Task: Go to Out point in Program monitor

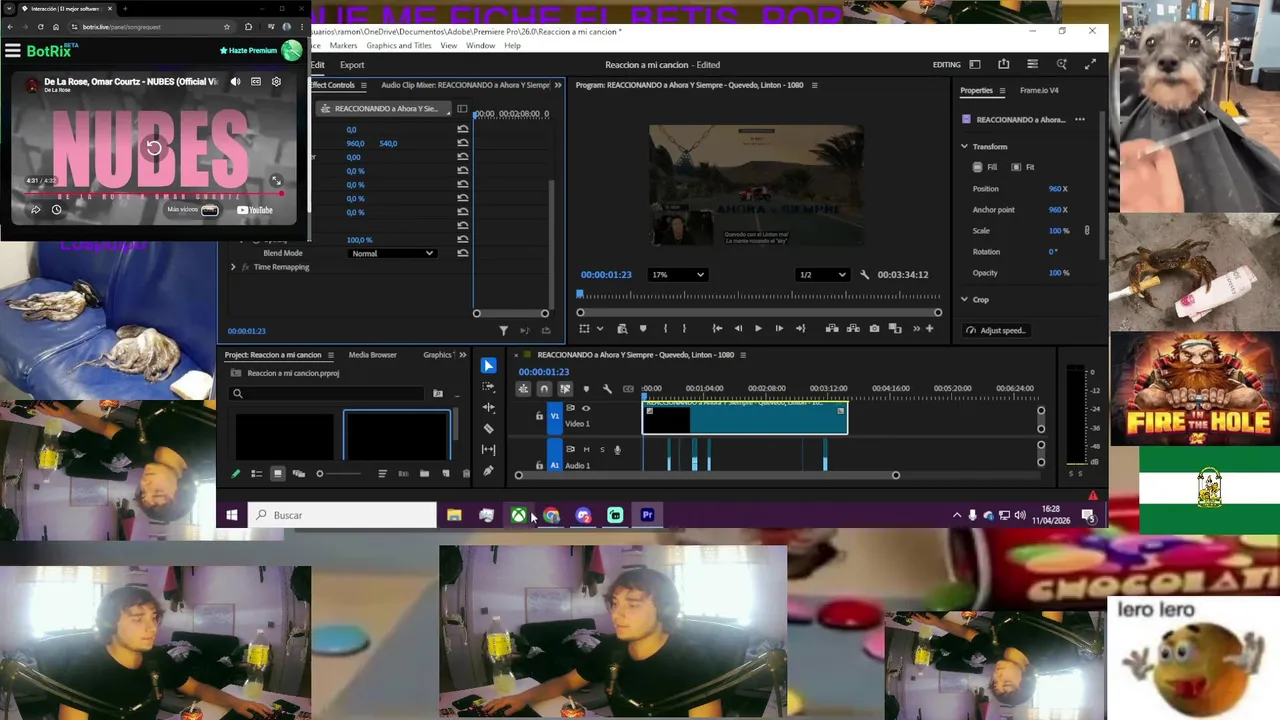Action: (x=800, y=329)
